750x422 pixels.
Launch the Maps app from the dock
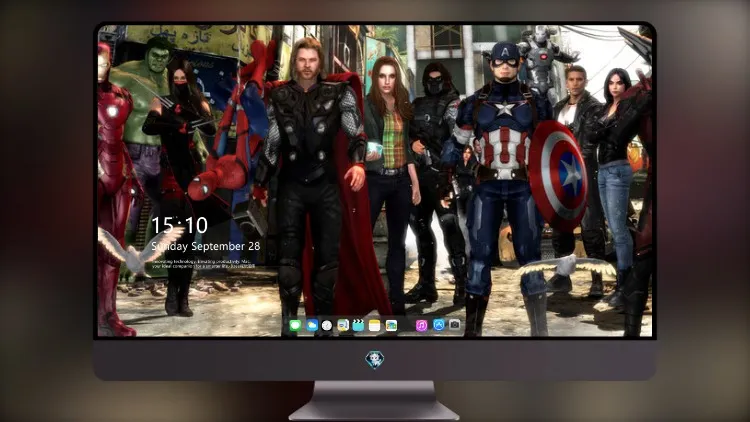point(342,325)
